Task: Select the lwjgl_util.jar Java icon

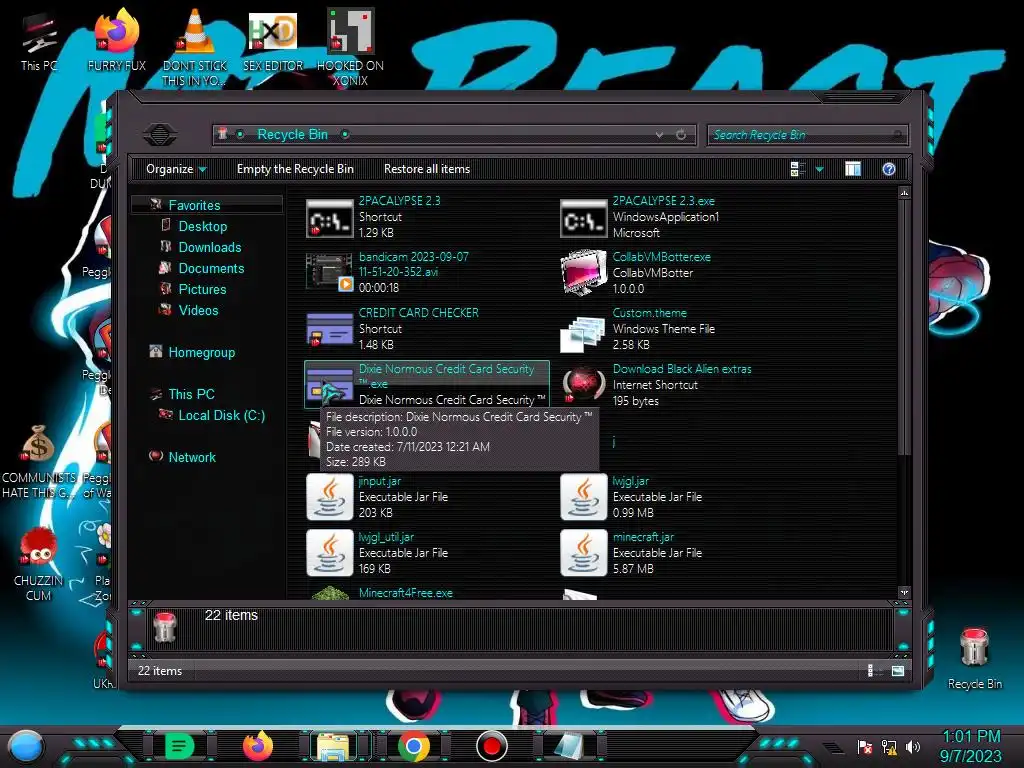Action: [x=329, y=553]
